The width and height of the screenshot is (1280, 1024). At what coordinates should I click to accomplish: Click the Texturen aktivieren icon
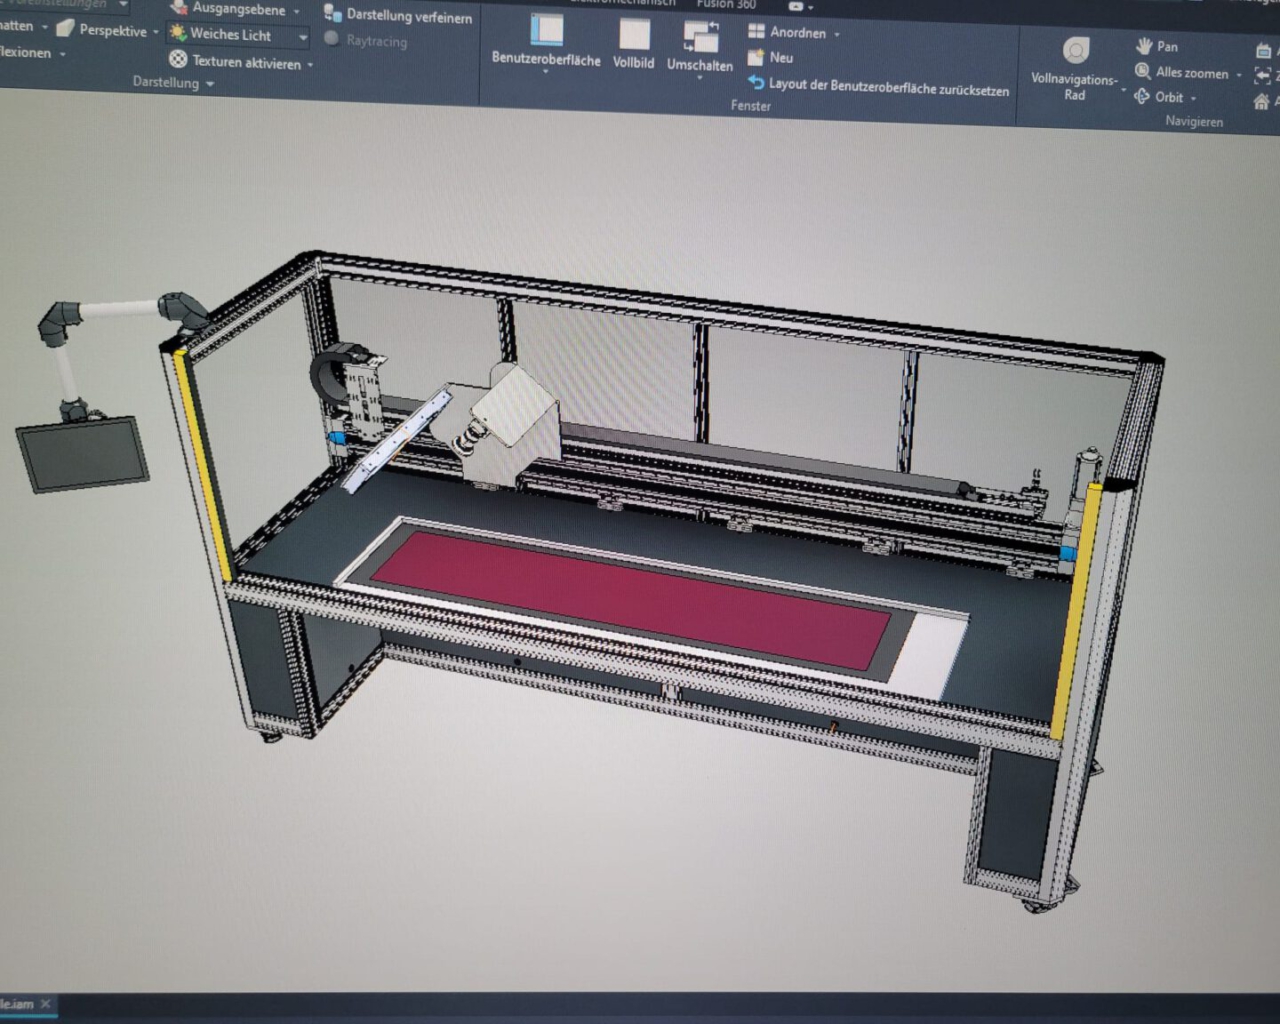tap(178, 60)
